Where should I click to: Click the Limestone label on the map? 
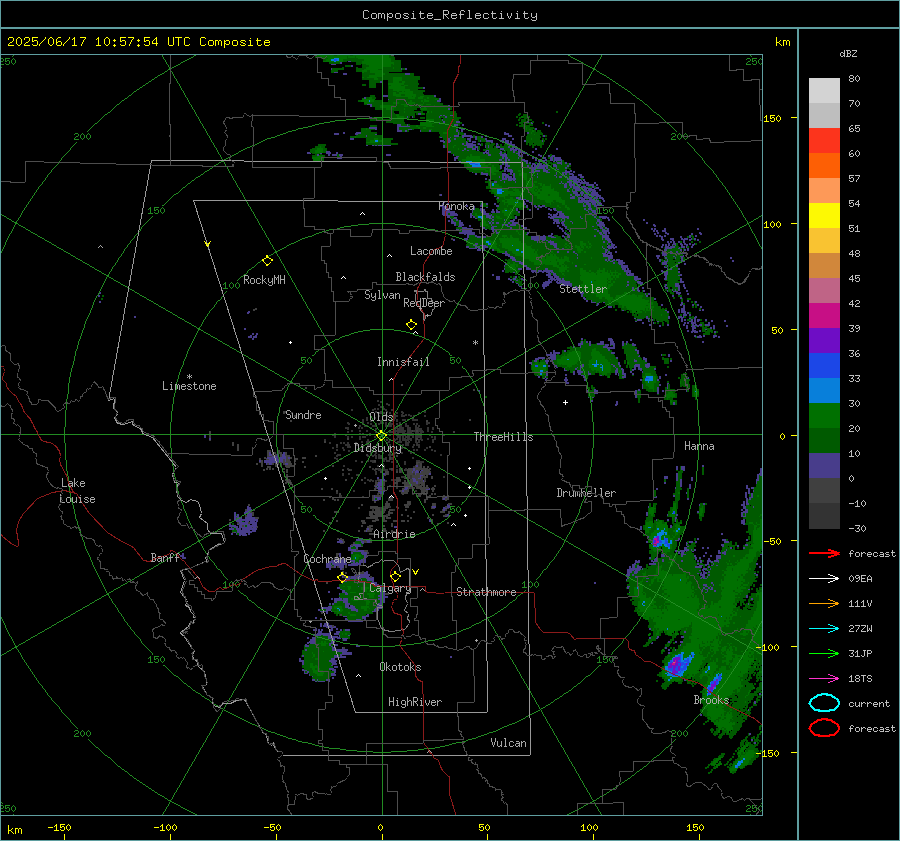[189, 386]
